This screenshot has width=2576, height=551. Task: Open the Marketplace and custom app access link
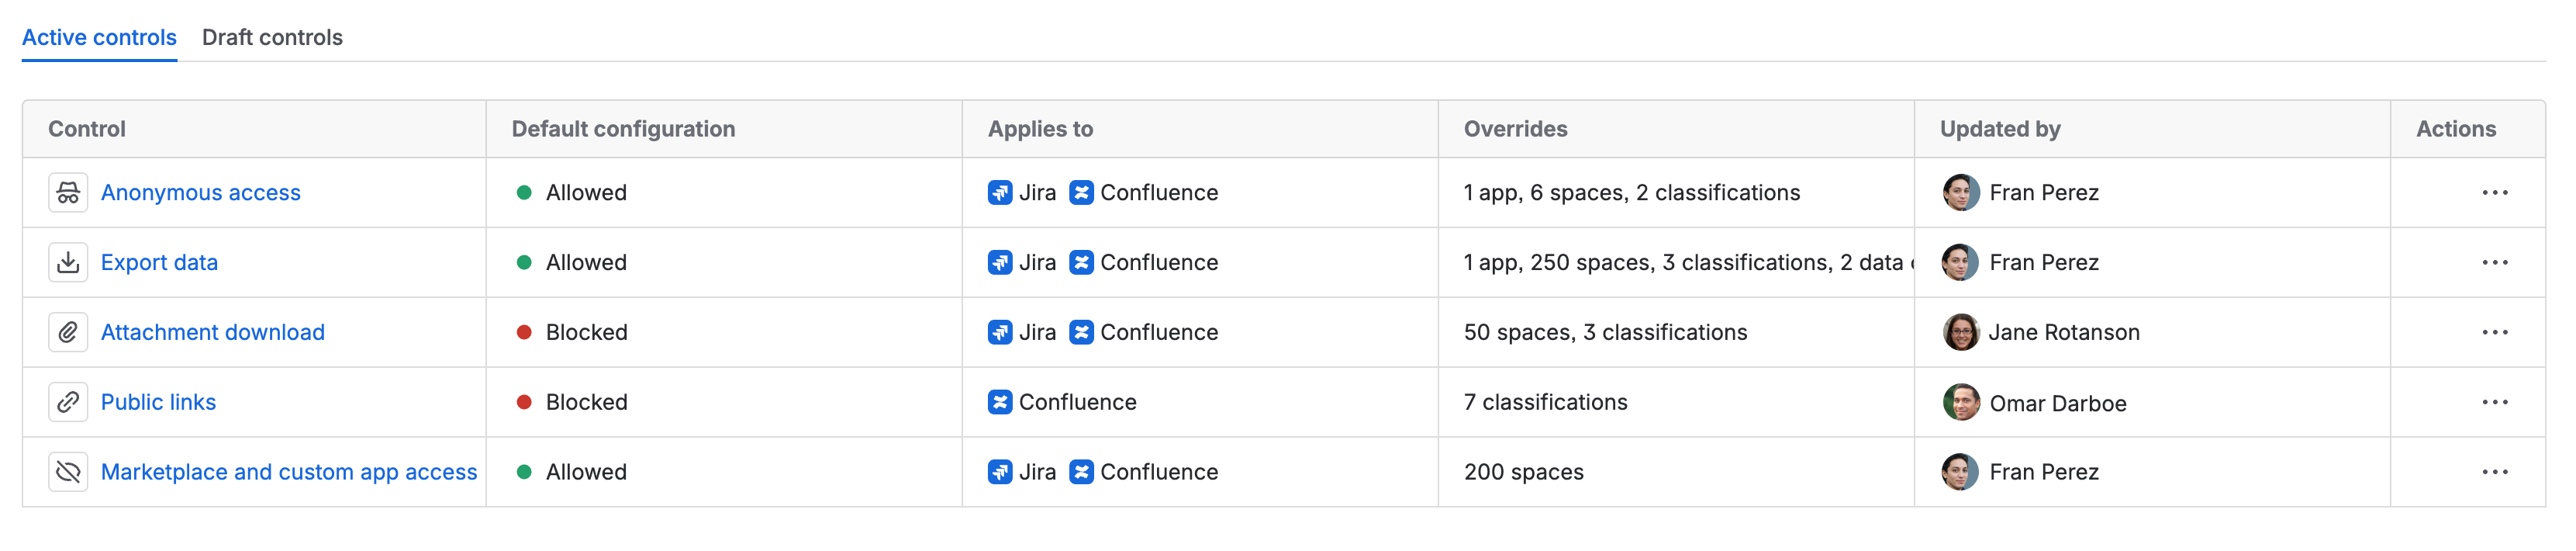point(289,472)
